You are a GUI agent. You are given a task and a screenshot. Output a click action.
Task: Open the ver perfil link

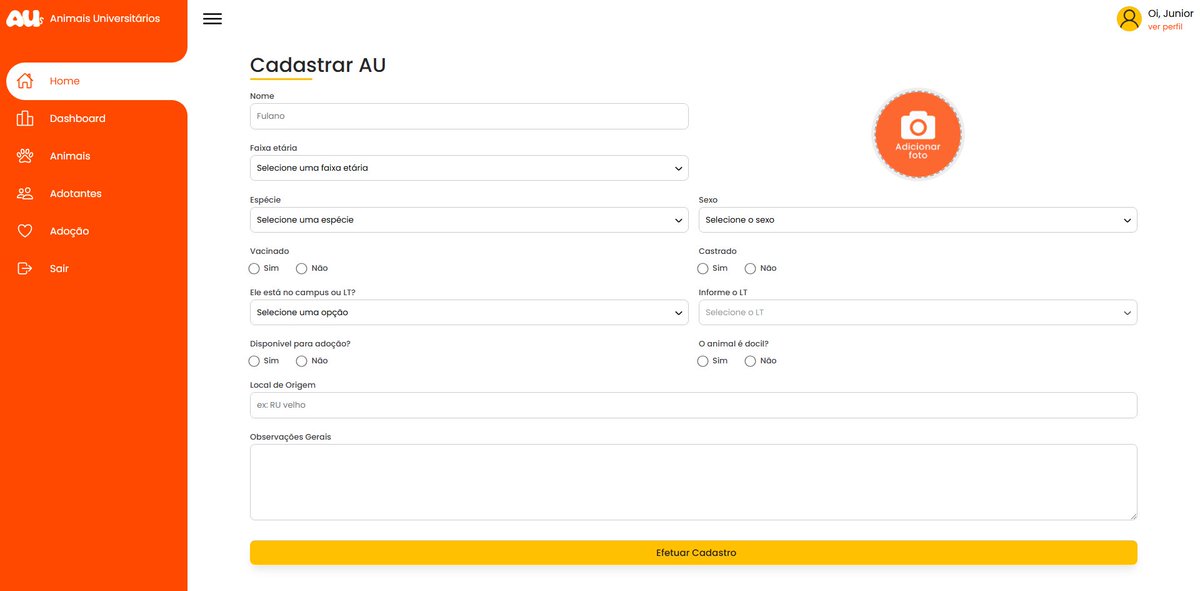point(1165,27)
